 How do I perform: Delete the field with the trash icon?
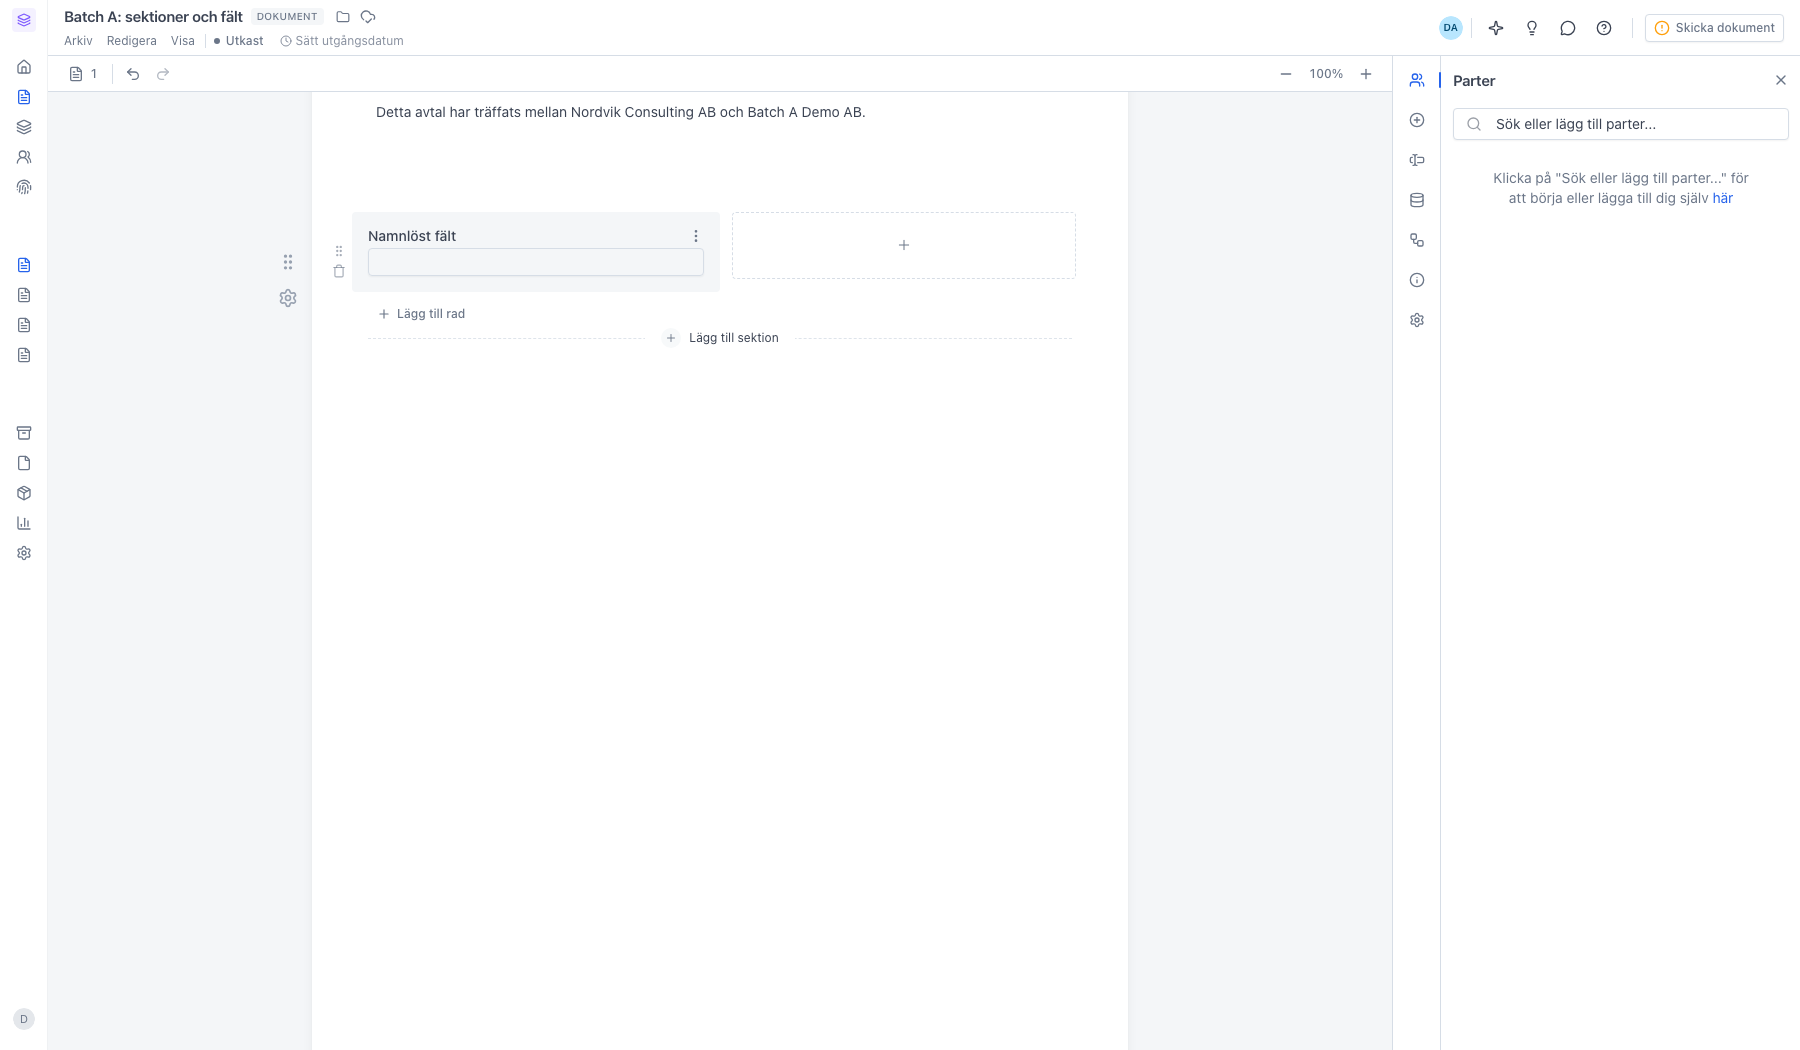point(339,271)
